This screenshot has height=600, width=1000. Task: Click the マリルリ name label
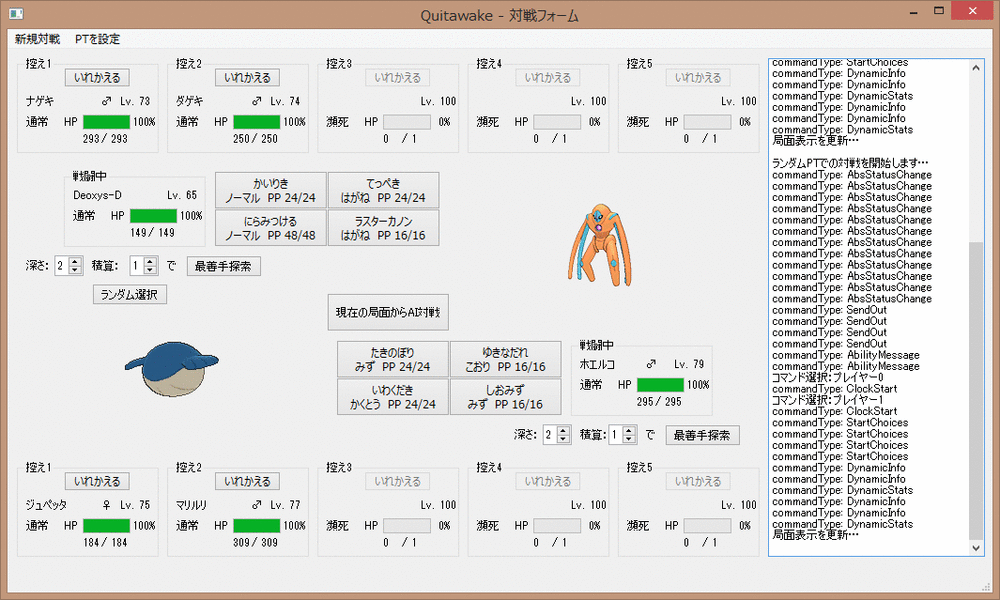(191, 505)
